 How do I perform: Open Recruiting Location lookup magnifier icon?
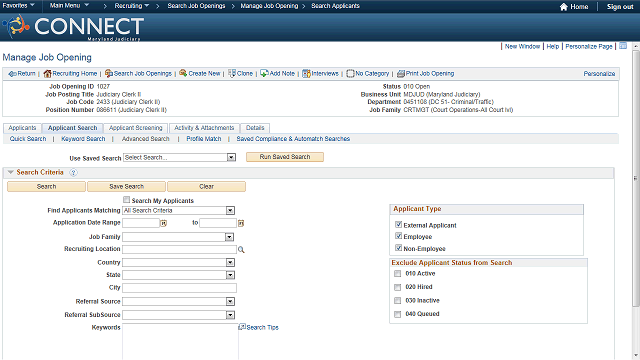[241, 250]
